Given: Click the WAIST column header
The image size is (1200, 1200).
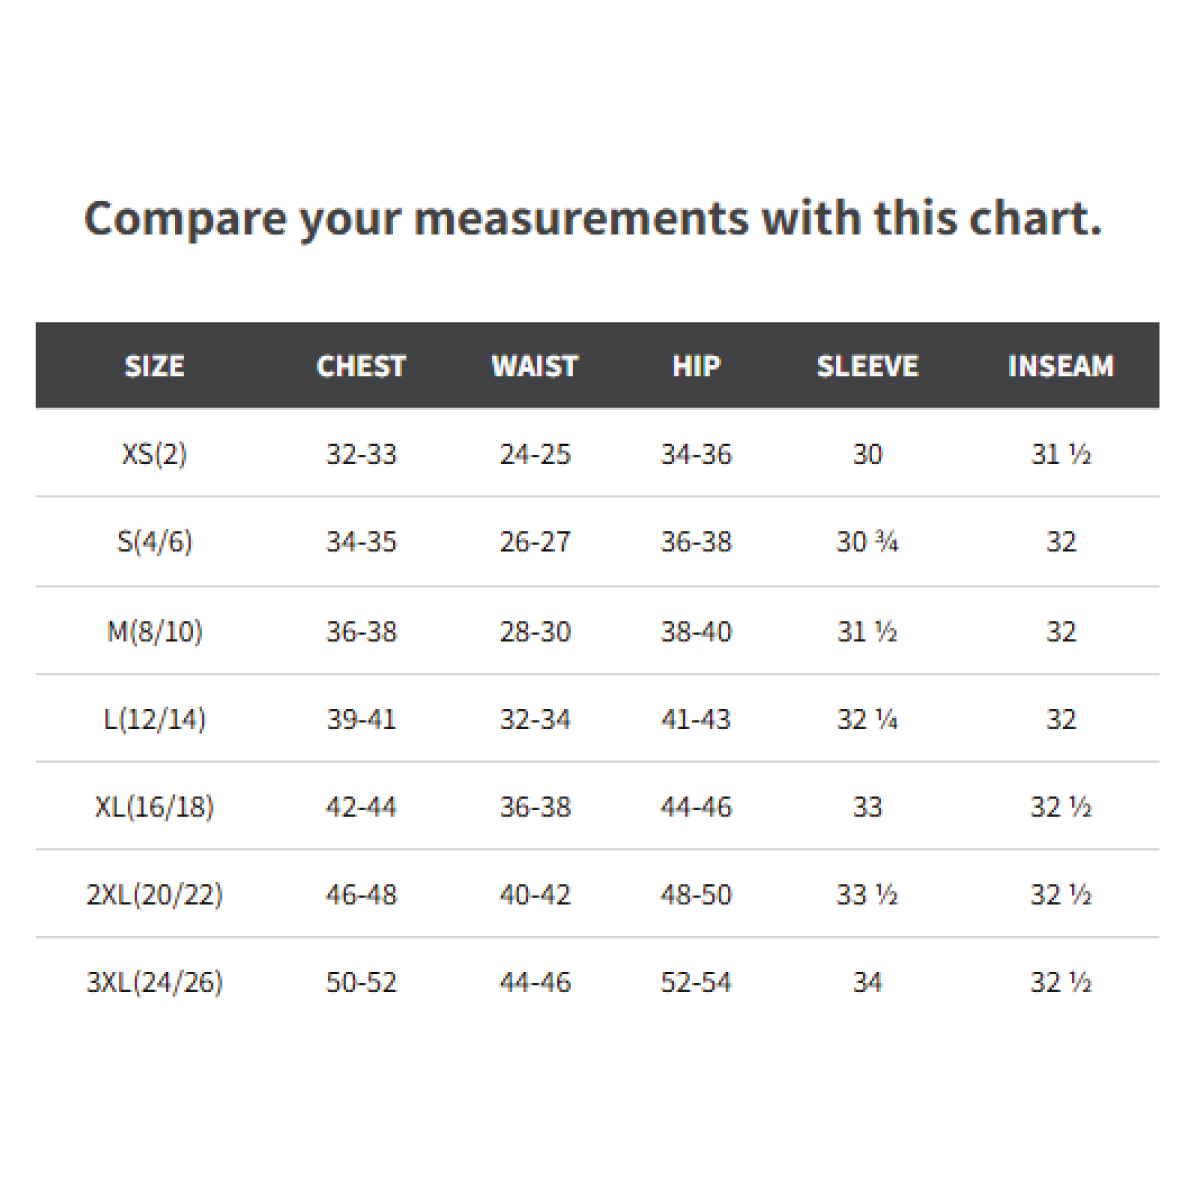Looking at the screenshot, I should pyautogui.click(x=535, y=366).
